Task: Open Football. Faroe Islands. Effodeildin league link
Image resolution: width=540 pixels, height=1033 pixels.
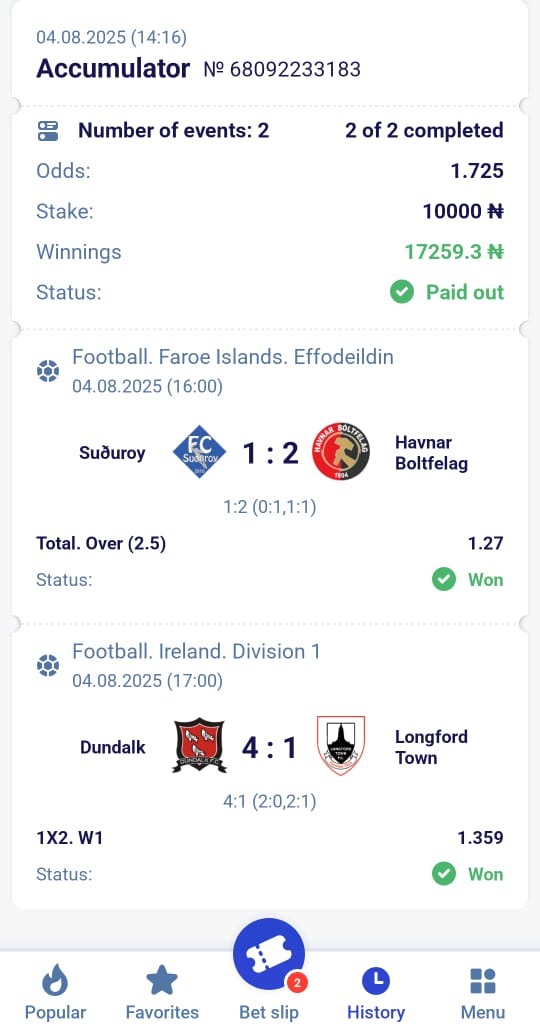Action: [x=232, y=357]
